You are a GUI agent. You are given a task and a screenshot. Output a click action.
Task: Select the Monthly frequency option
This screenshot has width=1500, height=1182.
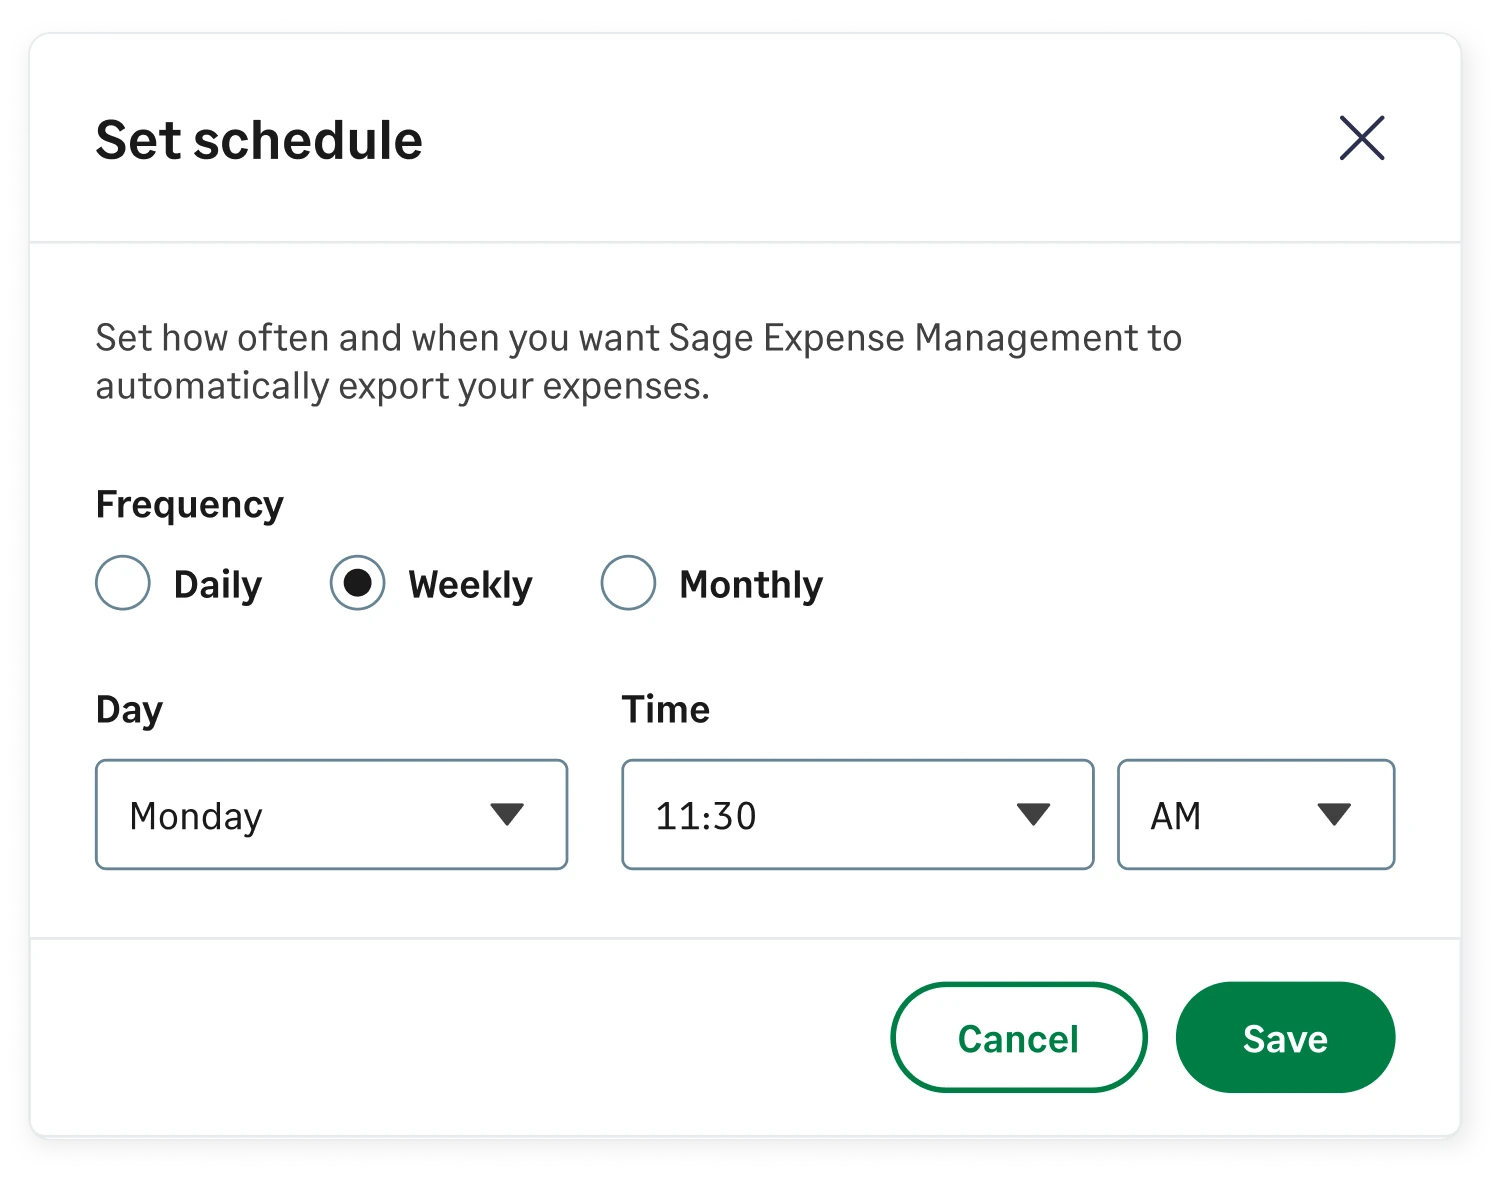[x=628, y=583]
